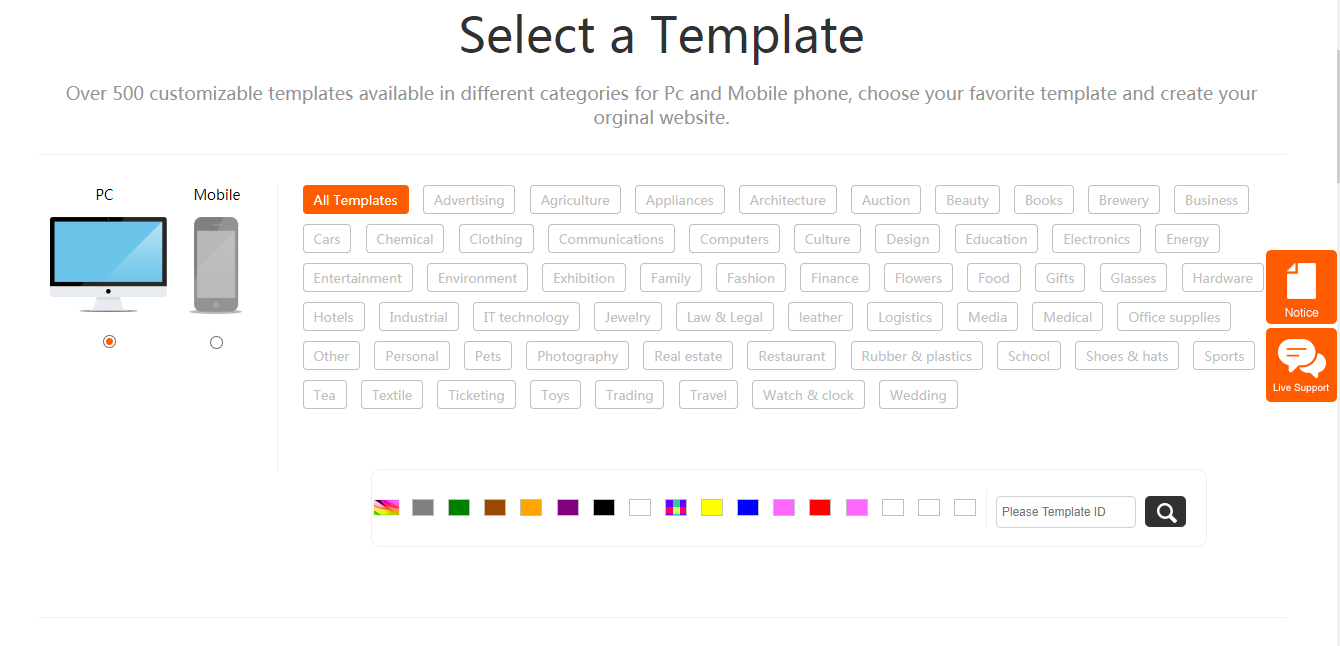Viewport: 1340px width, 646px height.
Task: Pick the rainbow gradient color filter
Action: pyautogui.click(x=386, y=508)
